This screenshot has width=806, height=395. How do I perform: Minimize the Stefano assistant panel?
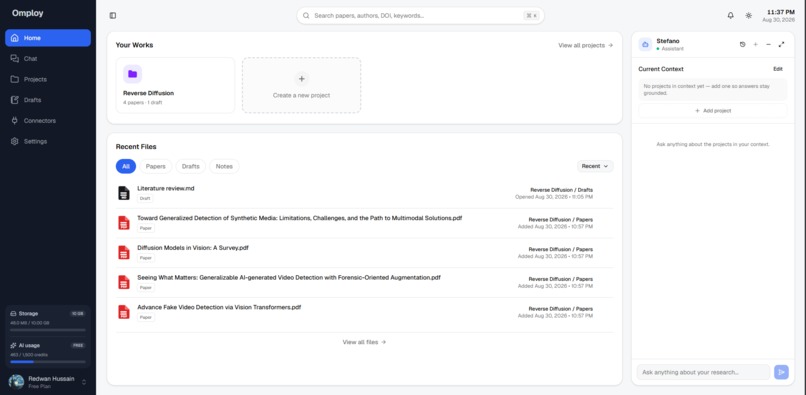pyautogui.click(x=768, y=44)
